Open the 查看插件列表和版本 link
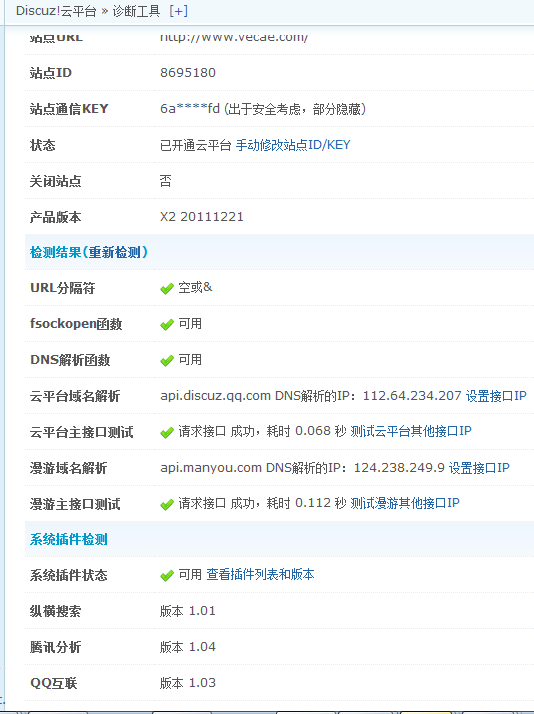Viewport: 534px width, 714px height. coord(260,575)
